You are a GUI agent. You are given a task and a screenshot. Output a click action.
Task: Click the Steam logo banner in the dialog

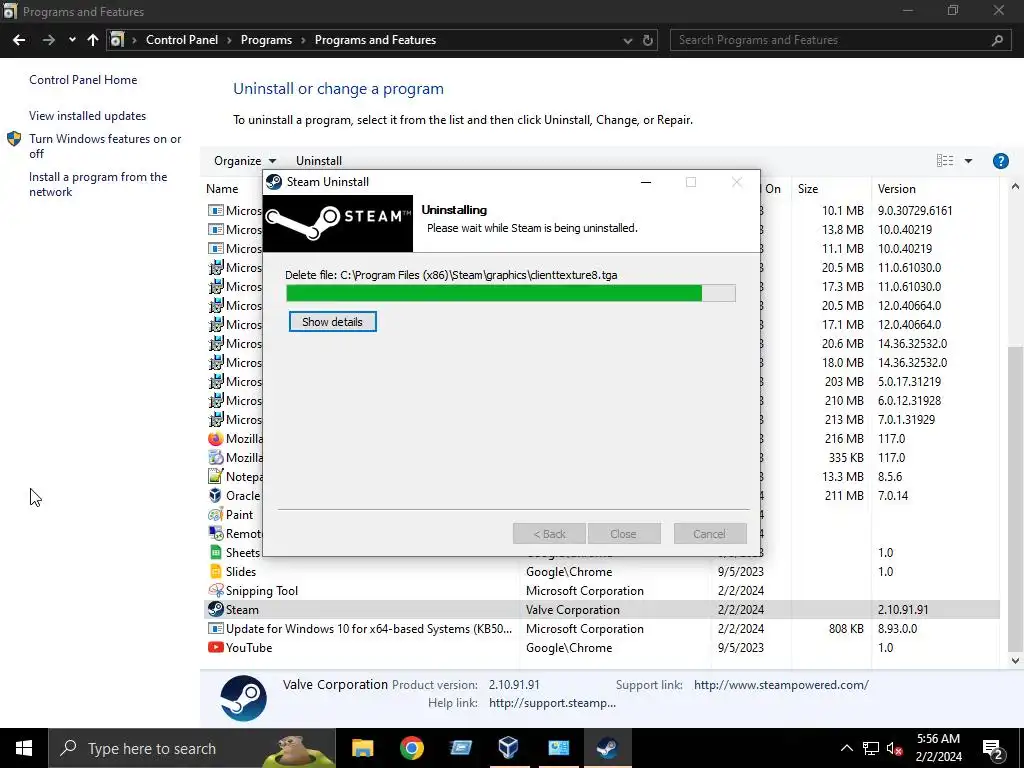point(338,223)
